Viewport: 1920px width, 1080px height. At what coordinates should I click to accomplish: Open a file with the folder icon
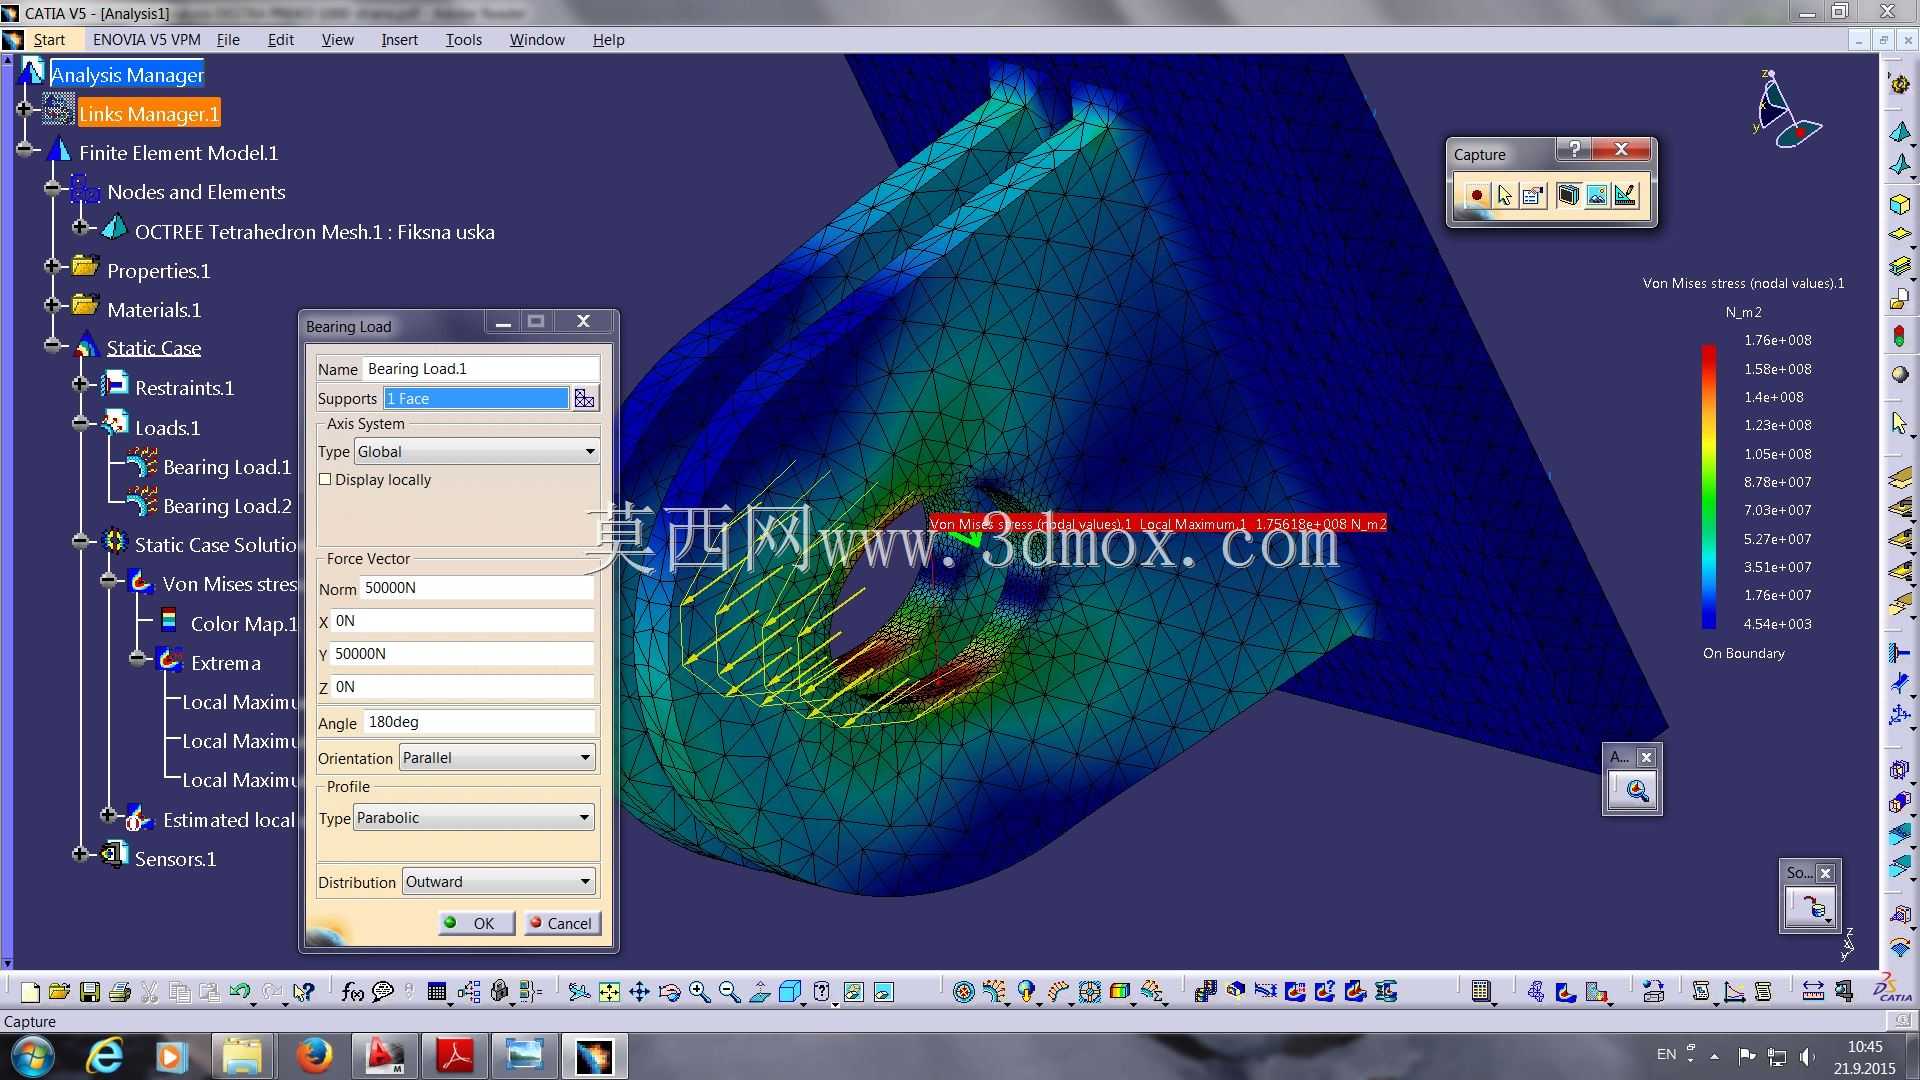(x=59, y=992)
